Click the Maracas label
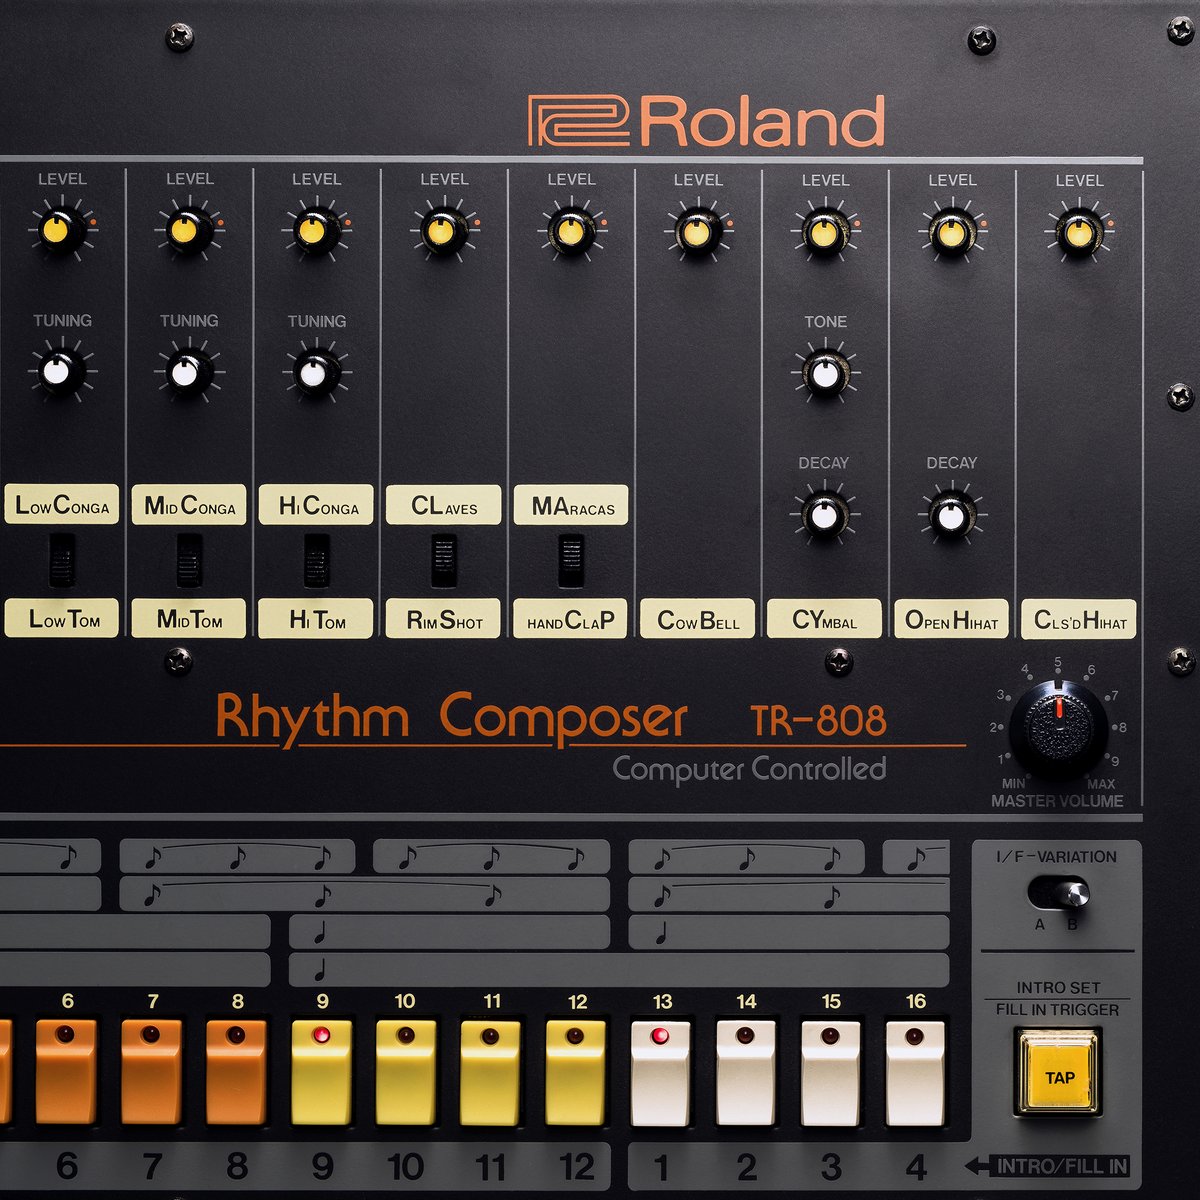This screenshot has height=1200, width=1200. [x=571, y=505]
